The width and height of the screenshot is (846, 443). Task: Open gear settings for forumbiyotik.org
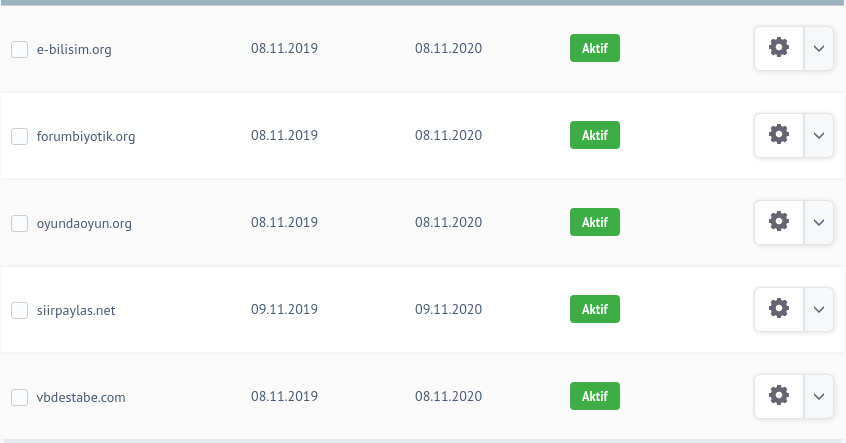(x=779, y=135)
